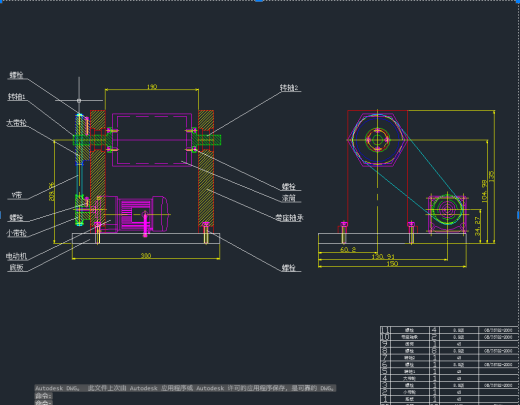The width and height of the screenshot is (520, 405).
Task: Pick the hexagonal bearing housing in side view
Action: [377, 140]
